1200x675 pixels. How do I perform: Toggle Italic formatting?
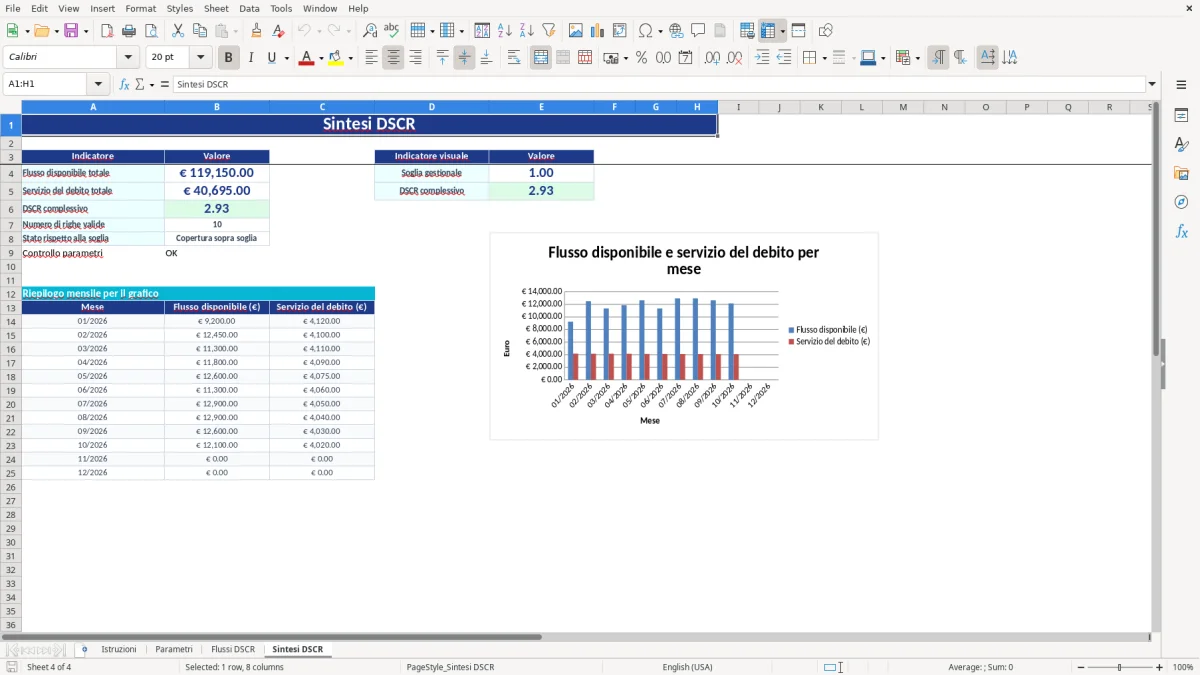click(x=251, y=58)
